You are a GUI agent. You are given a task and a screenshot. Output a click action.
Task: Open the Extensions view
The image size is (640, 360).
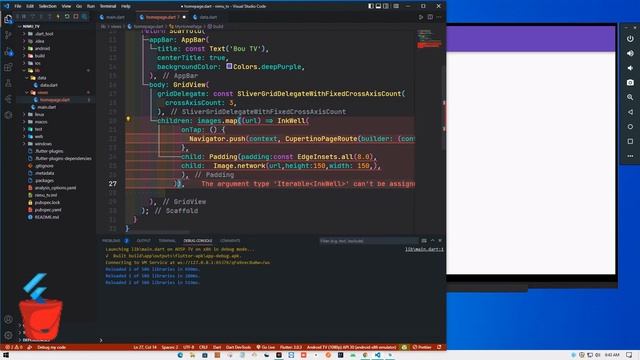(8, 67)
